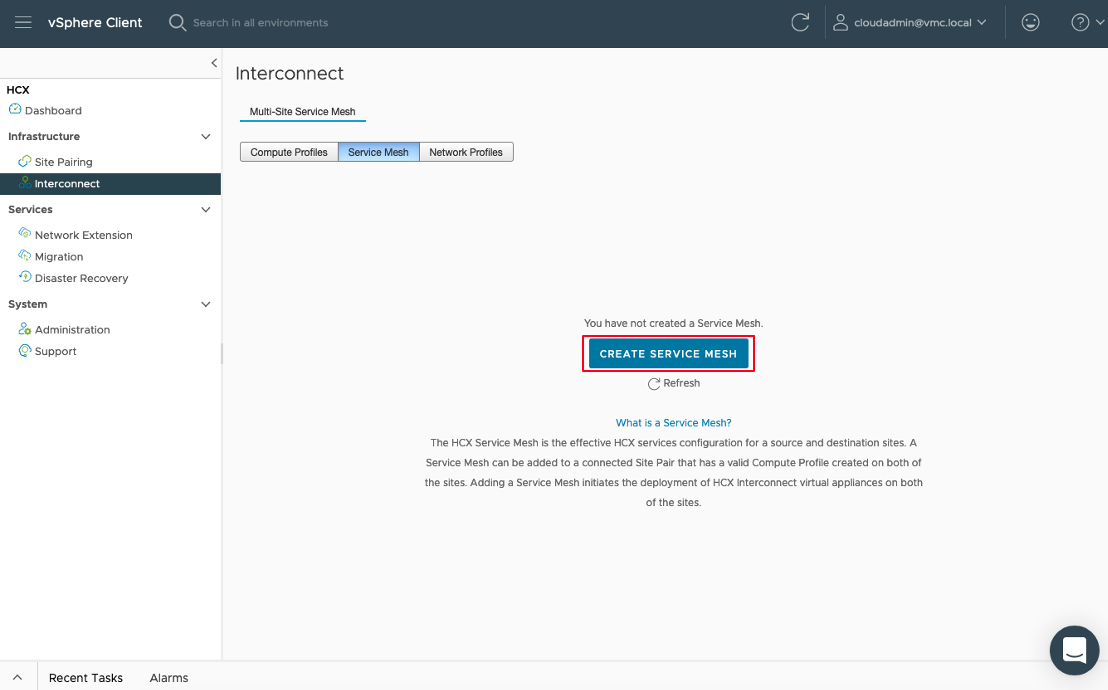This screenshot has width=1108, height=690.
Task: Click the HCX sidebar heading
Action: tap(18, 90)
